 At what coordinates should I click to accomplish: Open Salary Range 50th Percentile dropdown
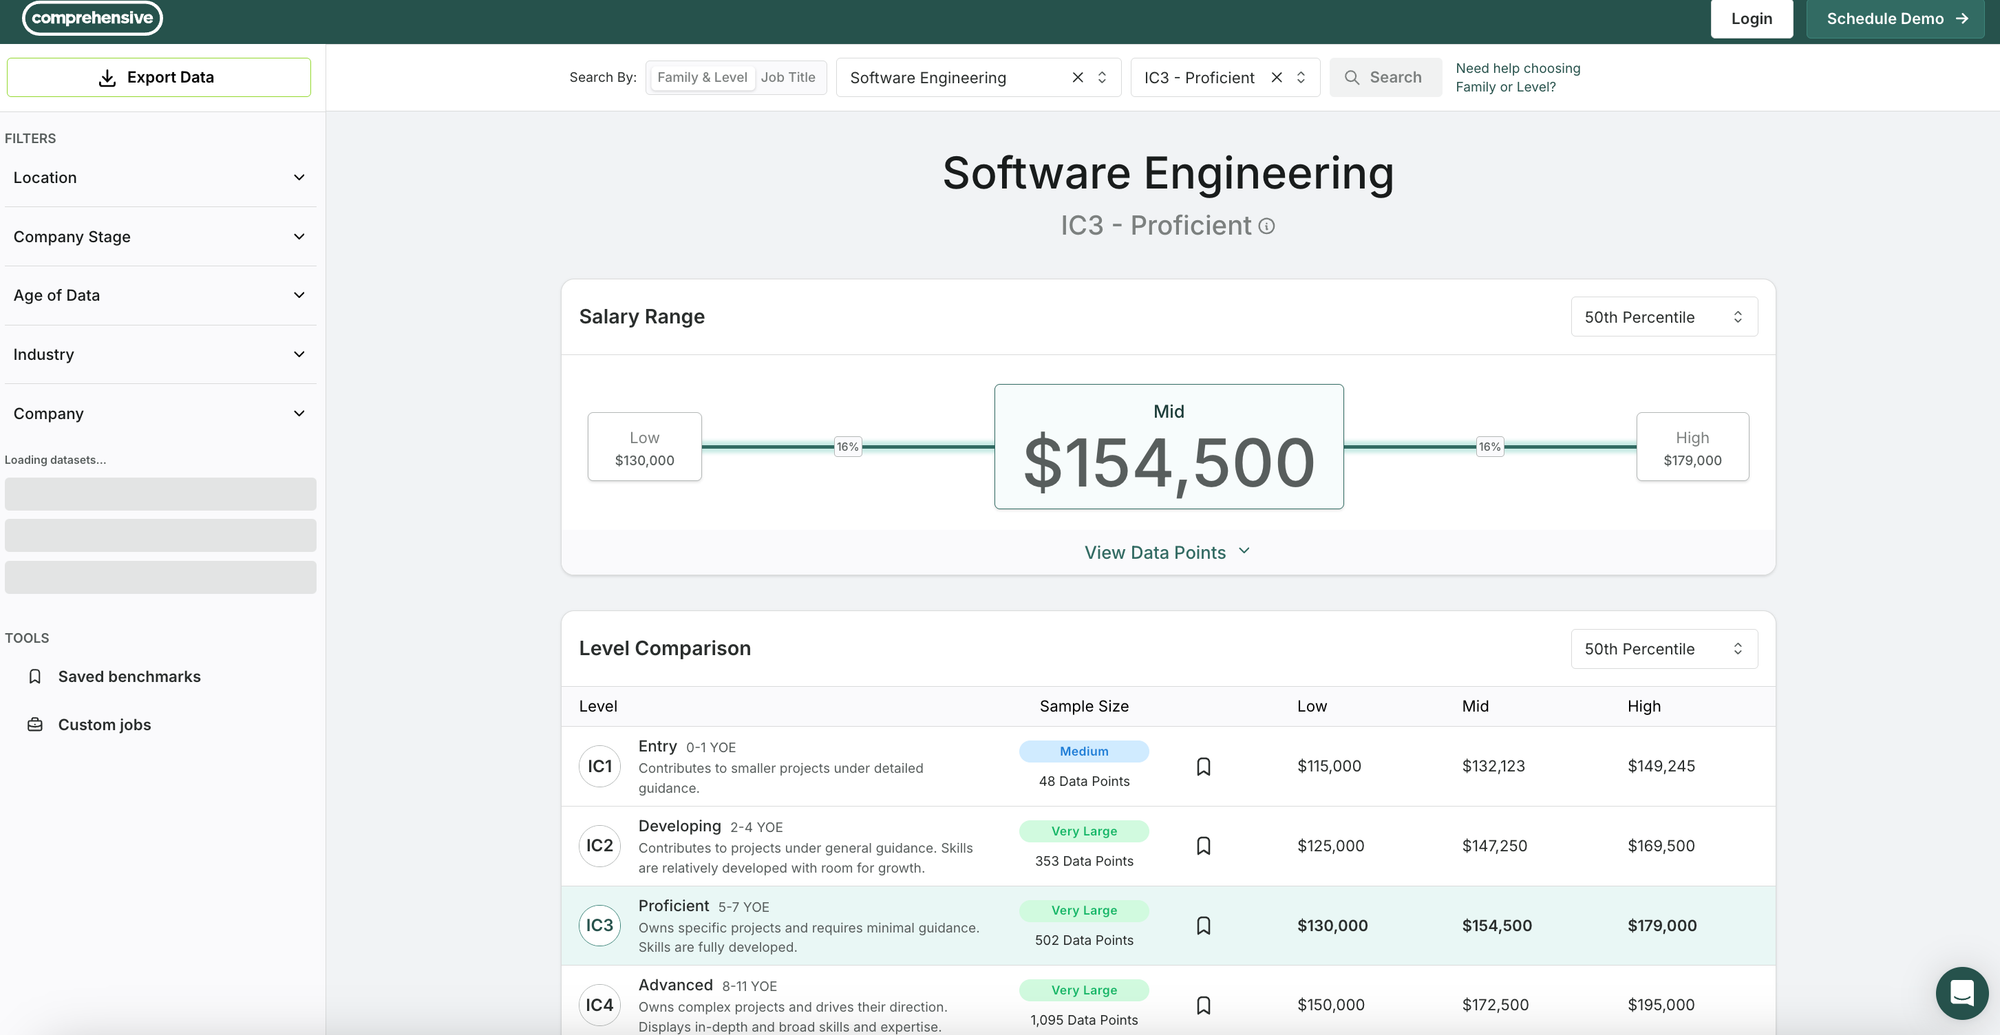coord(1663,317)
